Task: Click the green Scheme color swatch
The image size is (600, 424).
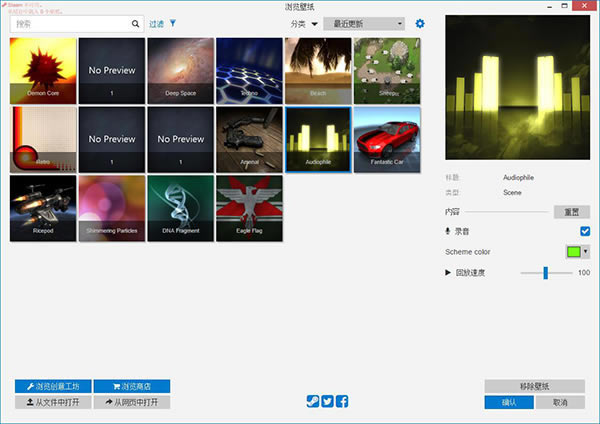Action: click(x=573, y=251)
